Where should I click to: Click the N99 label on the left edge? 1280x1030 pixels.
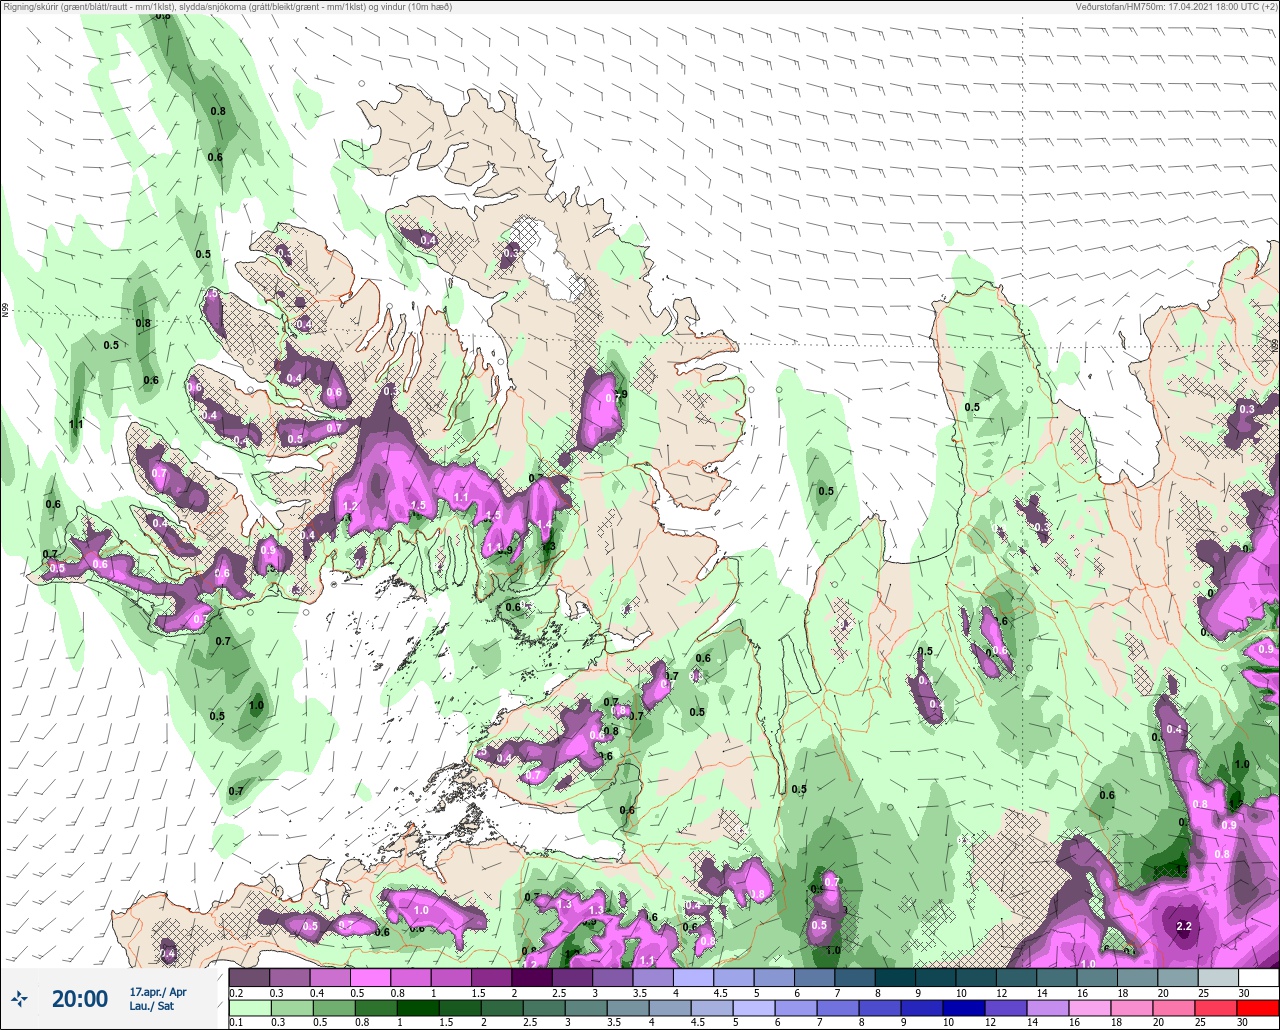click(5, 311)
